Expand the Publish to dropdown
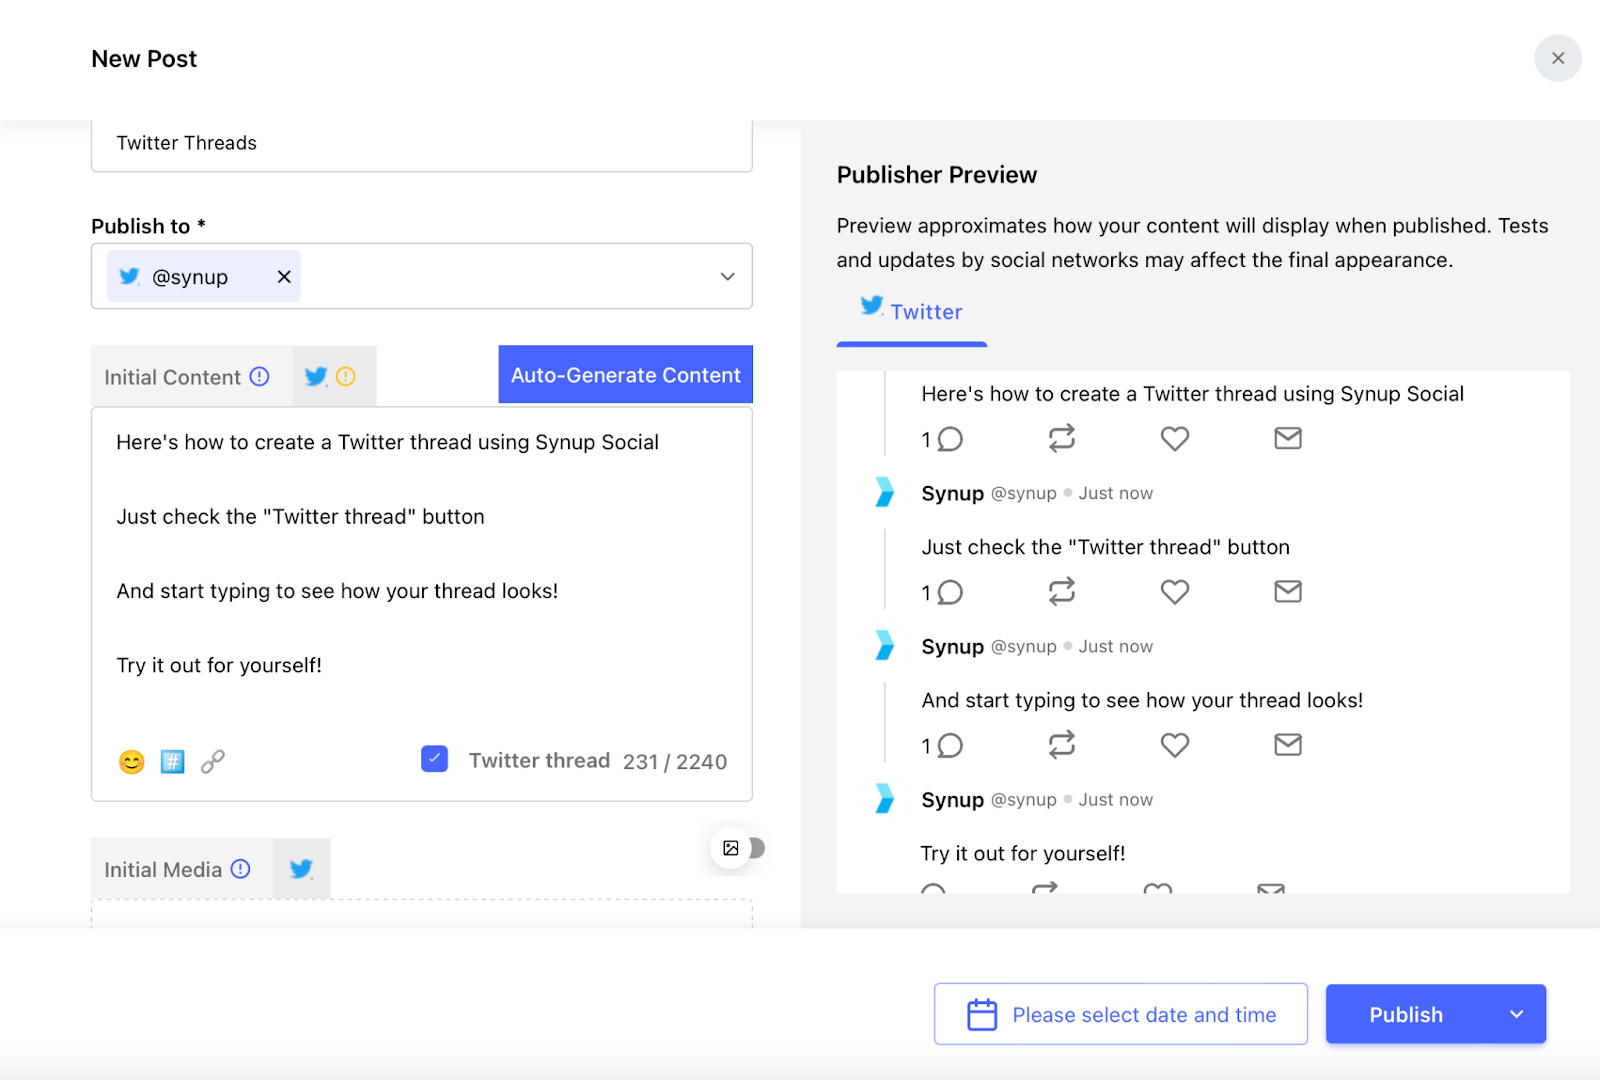The width and height of the screenshot is (1600, 1080). (728, 277)
